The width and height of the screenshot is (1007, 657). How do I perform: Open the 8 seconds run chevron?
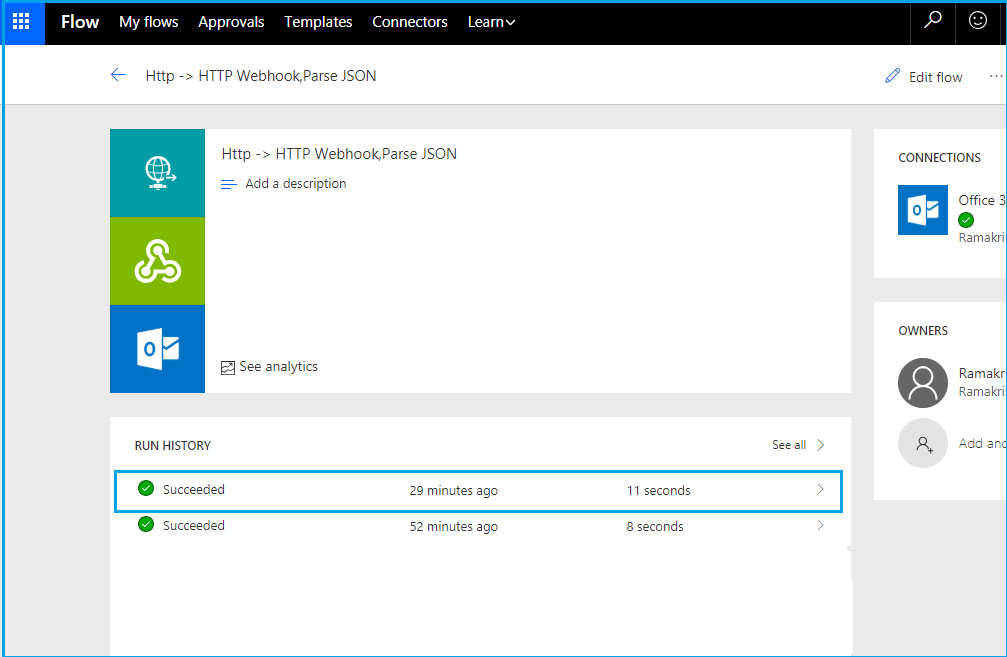click(x=820, y=525)
